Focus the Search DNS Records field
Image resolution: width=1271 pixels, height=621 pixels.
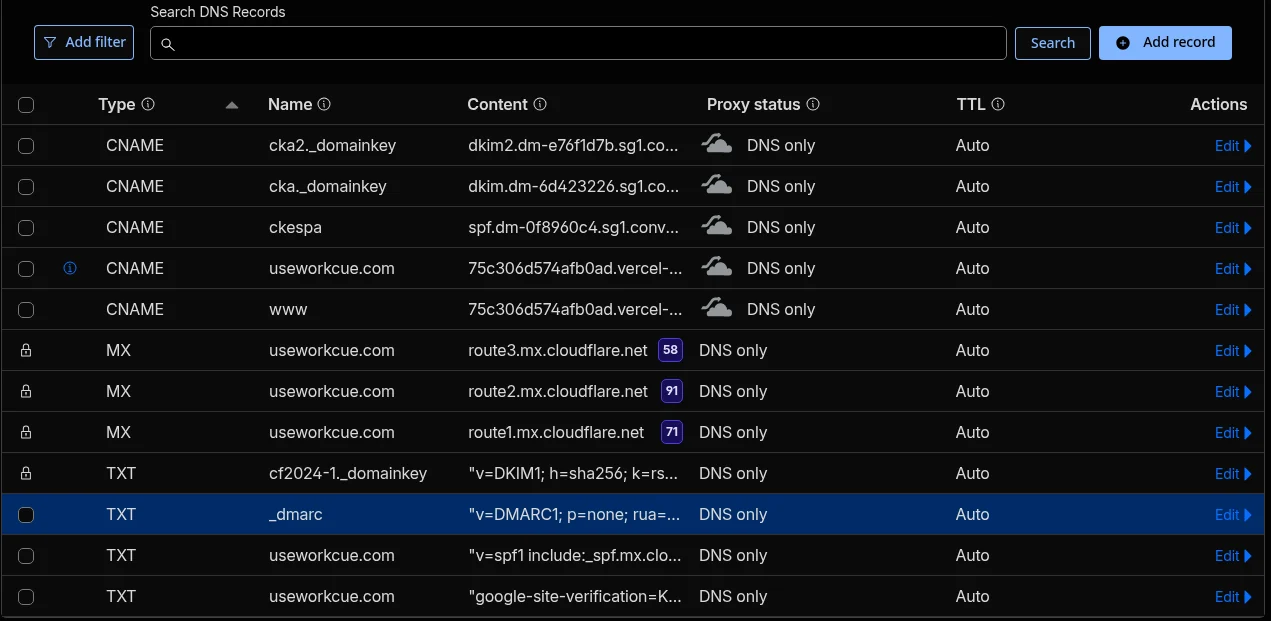click(578, 43)
